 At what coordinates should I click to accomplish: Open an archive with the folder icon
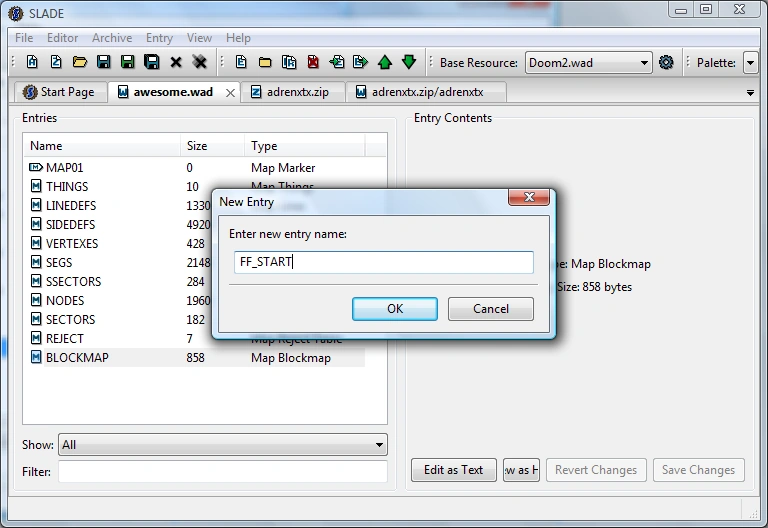coord(80,62)
